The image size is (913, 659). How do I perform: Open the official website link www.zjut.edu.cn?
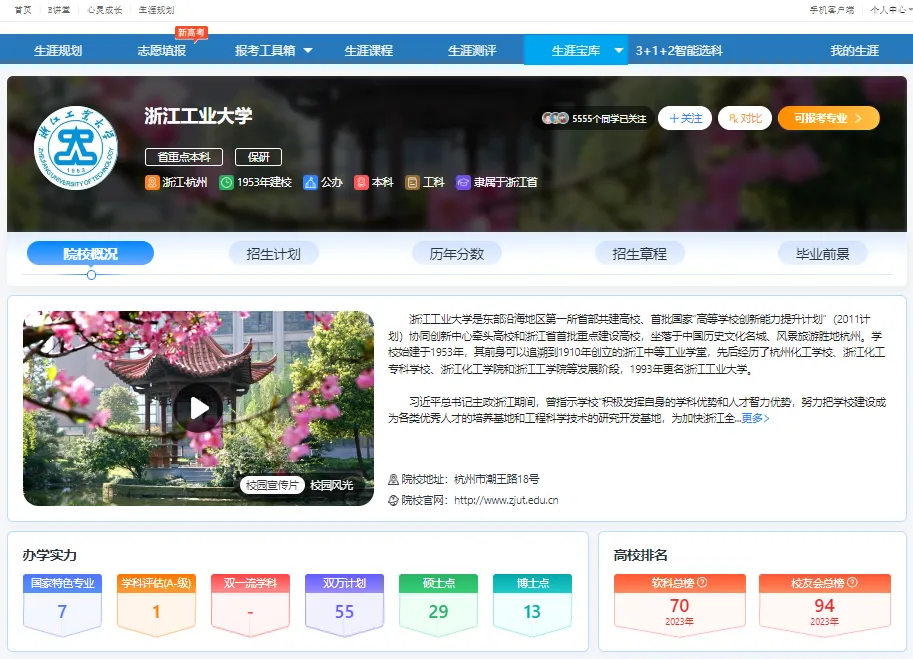click(x=506, y=500)
